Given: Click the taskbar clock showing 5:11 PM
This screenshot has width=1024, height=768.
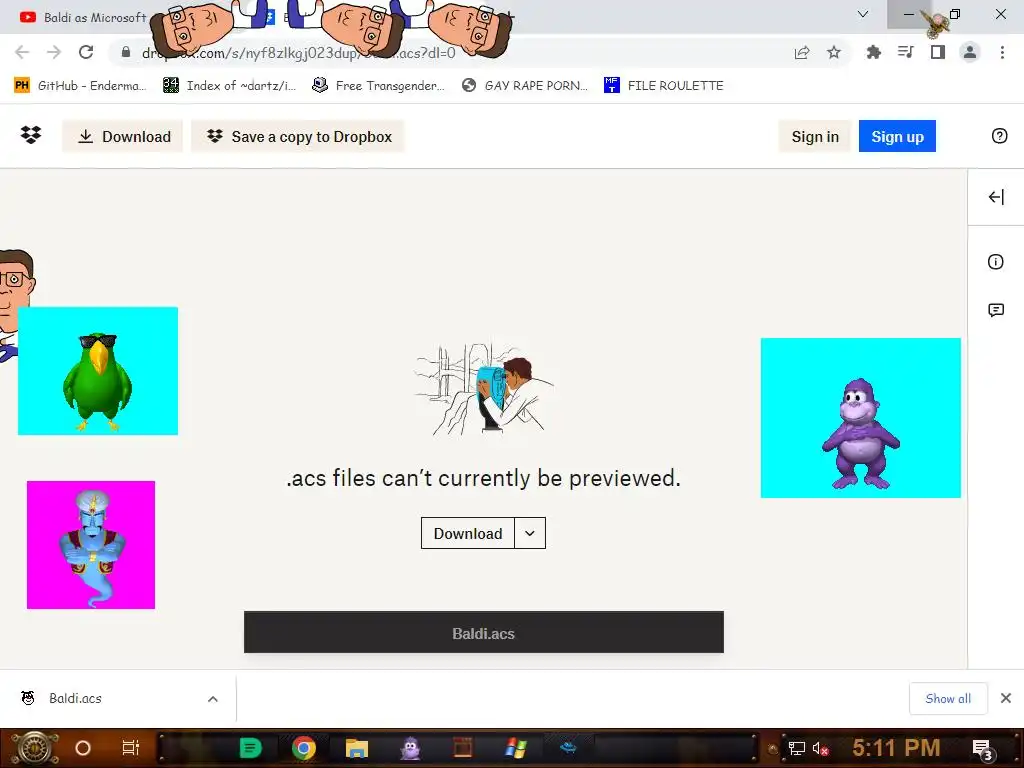Looking at the screenshot, I should click(x=896, y=748).
